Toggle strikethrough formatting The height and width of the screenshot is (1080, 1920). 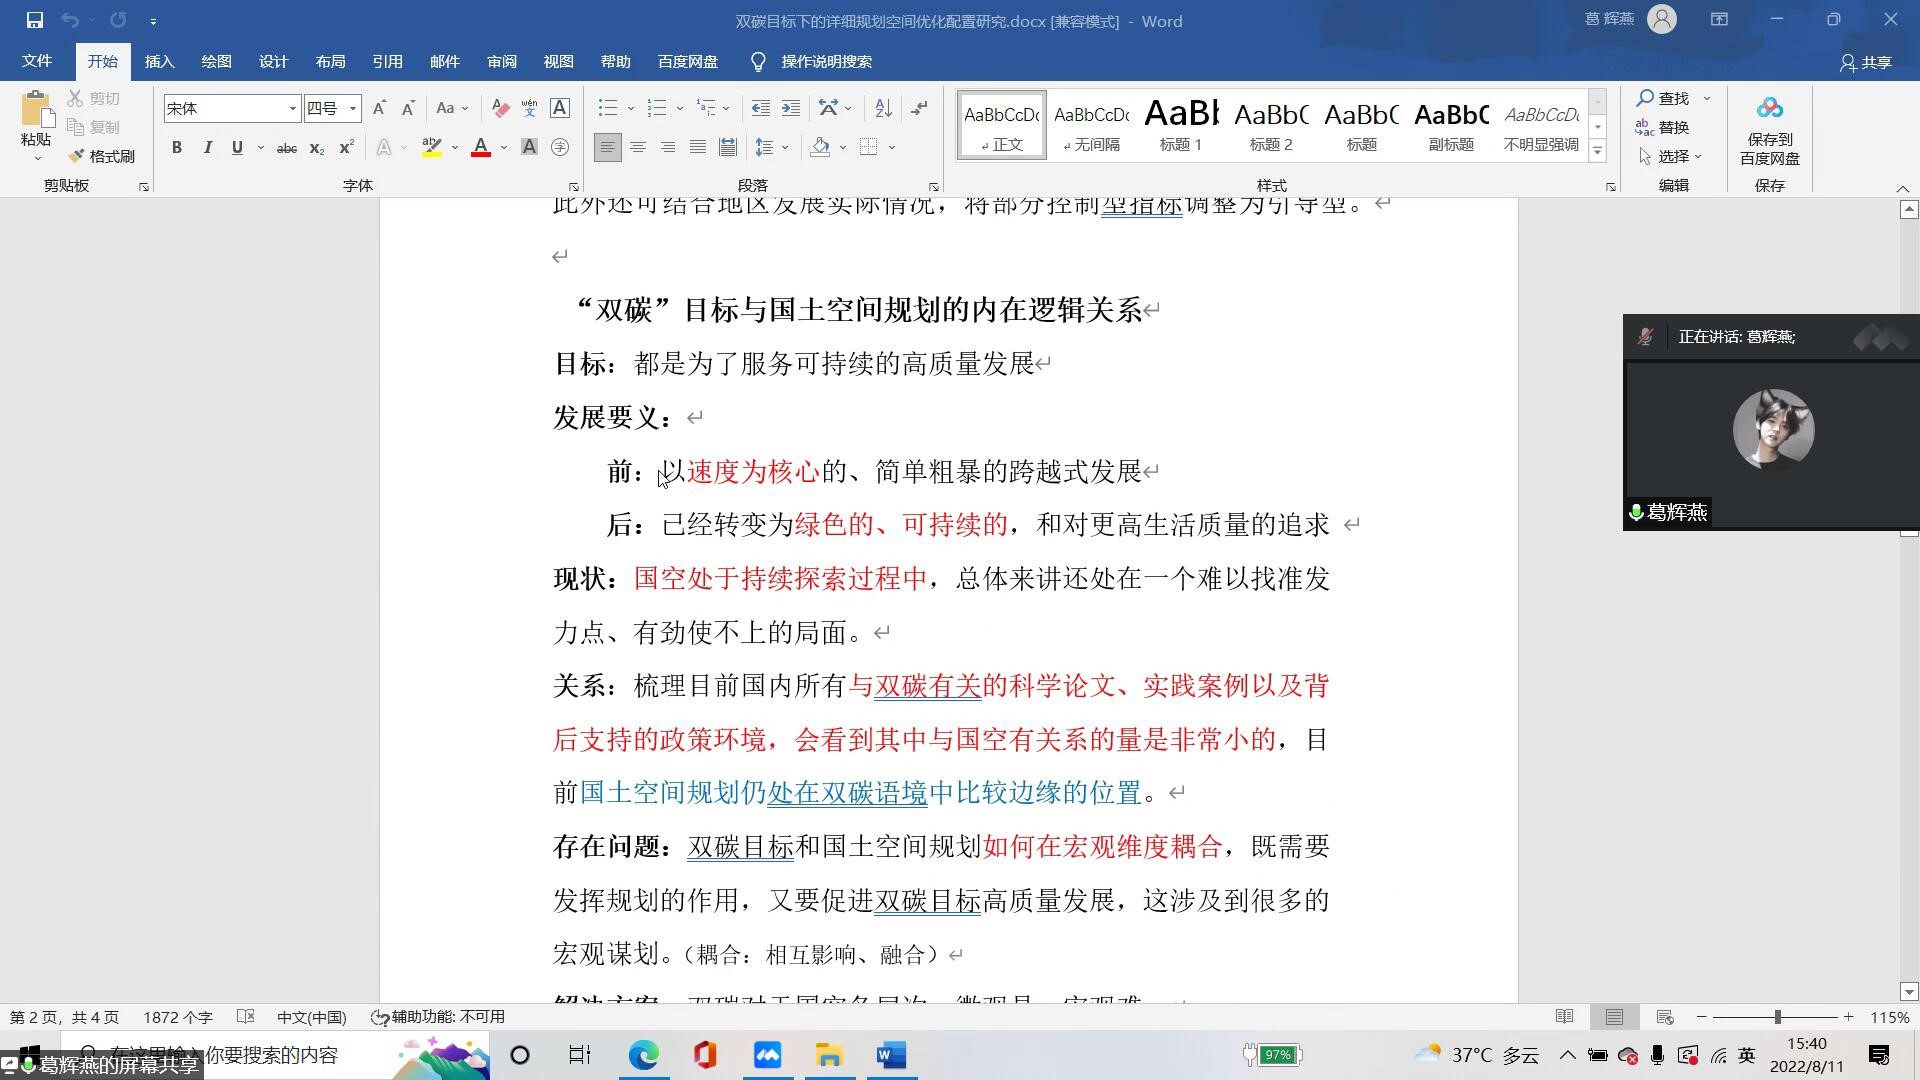click(286, 148)
